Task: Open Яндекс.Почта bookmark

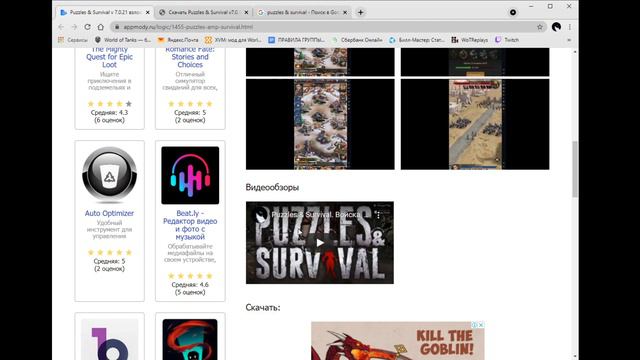Action: pyautogui.click(x=178, y=40)
